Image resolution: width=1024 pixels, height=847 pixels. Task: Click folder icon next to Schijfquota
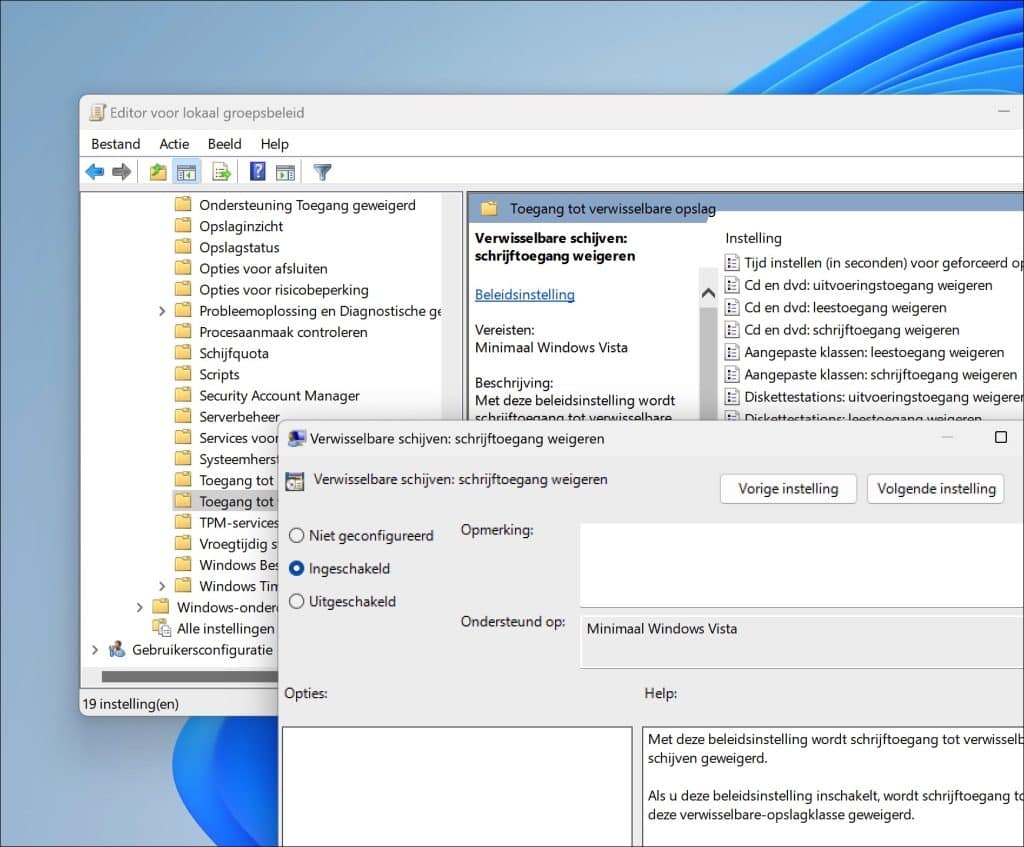tap(184, 353)
